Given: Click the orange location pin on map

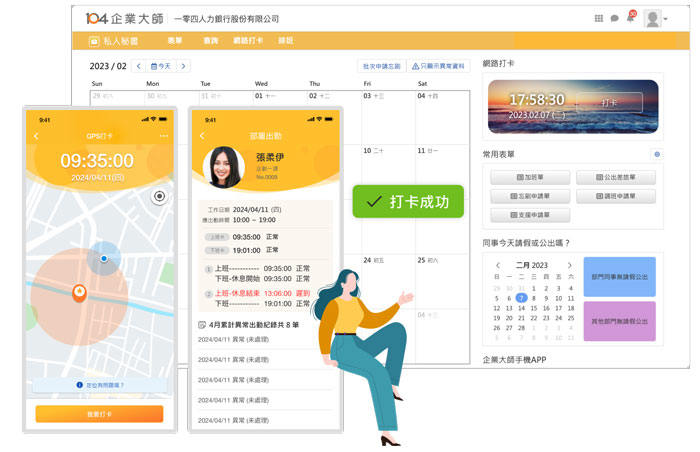Looking at the screenshot, I should (79, 293).
